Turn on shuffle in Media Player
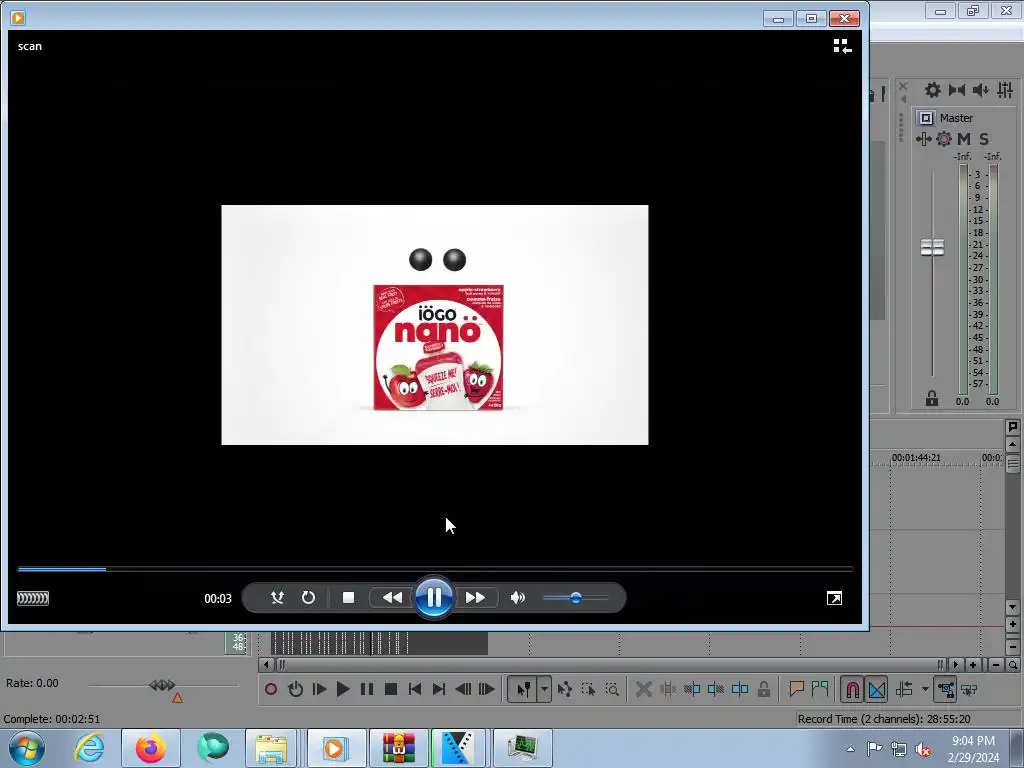This screenshot has height=768, width=1024. (x=277, y=598)
